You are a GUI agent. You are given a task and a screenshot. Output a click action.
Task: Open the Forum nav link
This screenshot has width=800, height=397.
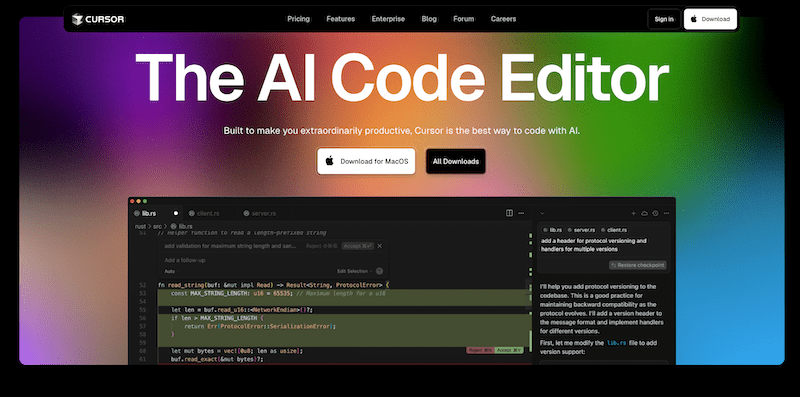pos(463,19)
